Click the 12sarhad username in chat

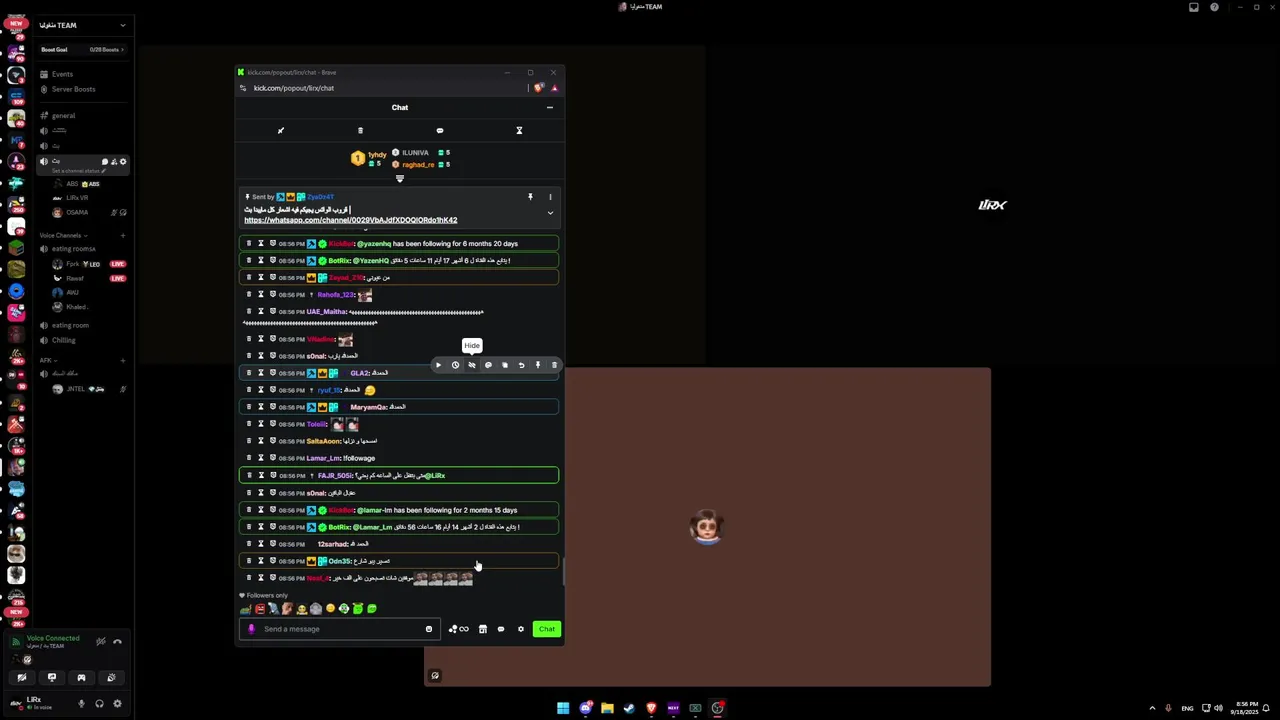332,544
